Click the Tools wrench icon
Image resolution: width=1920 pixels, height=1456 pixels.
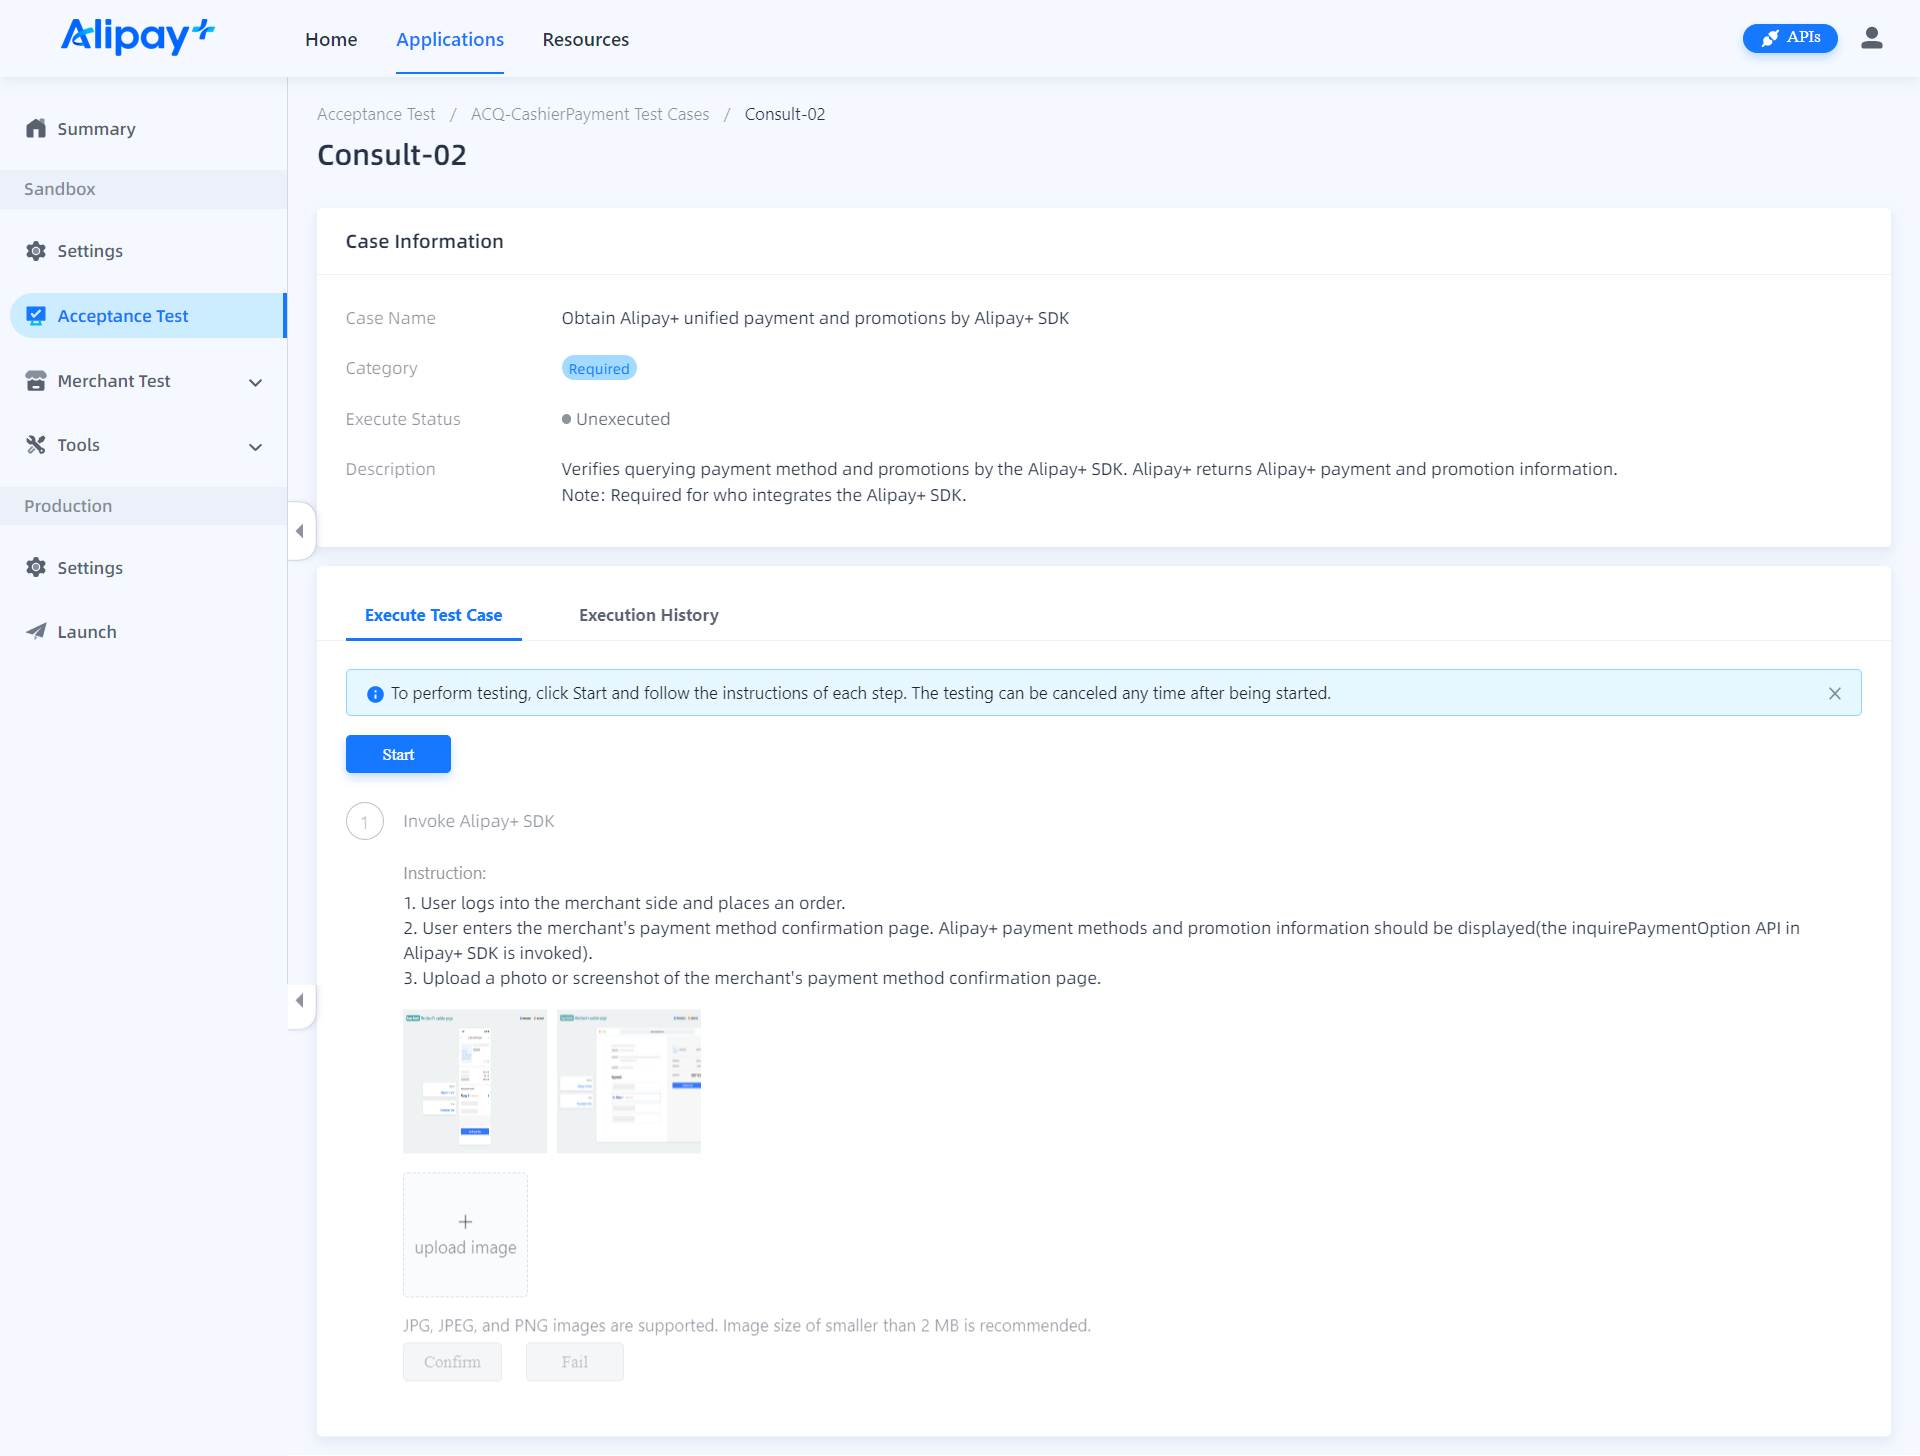(x=36, y=445)
